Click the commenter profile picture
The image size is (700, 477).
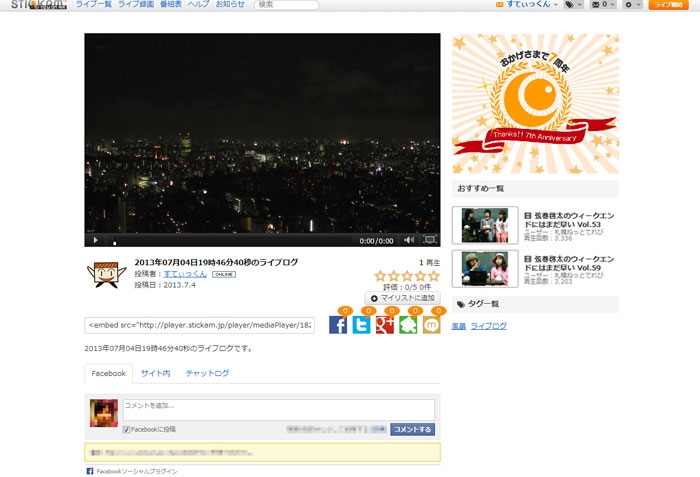point(104,413)
